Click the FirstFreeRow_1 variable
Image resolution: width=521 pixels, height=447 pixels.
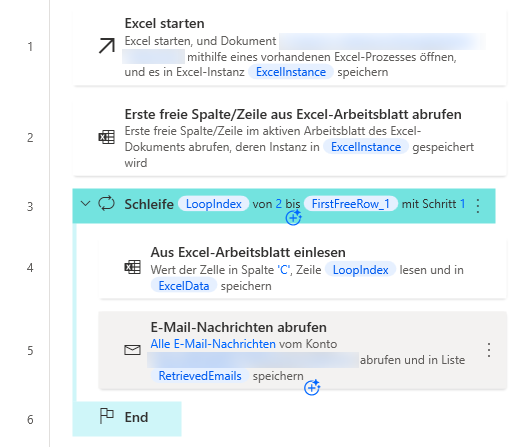[x=351, y=204]
